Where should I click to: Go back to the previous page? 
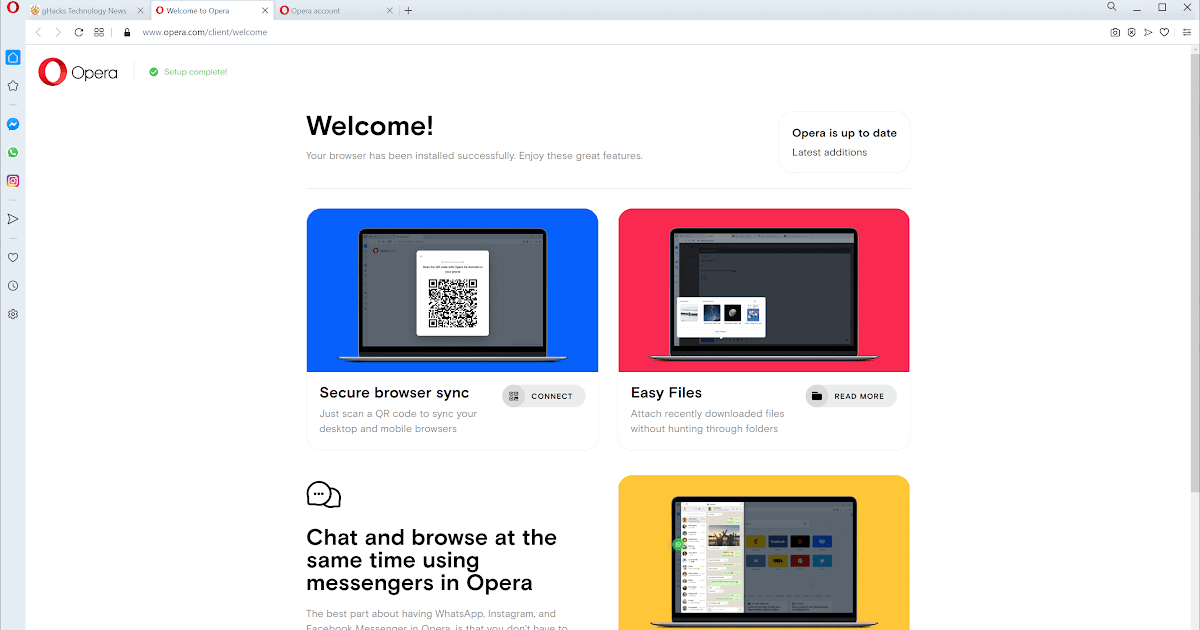(39, 32)
